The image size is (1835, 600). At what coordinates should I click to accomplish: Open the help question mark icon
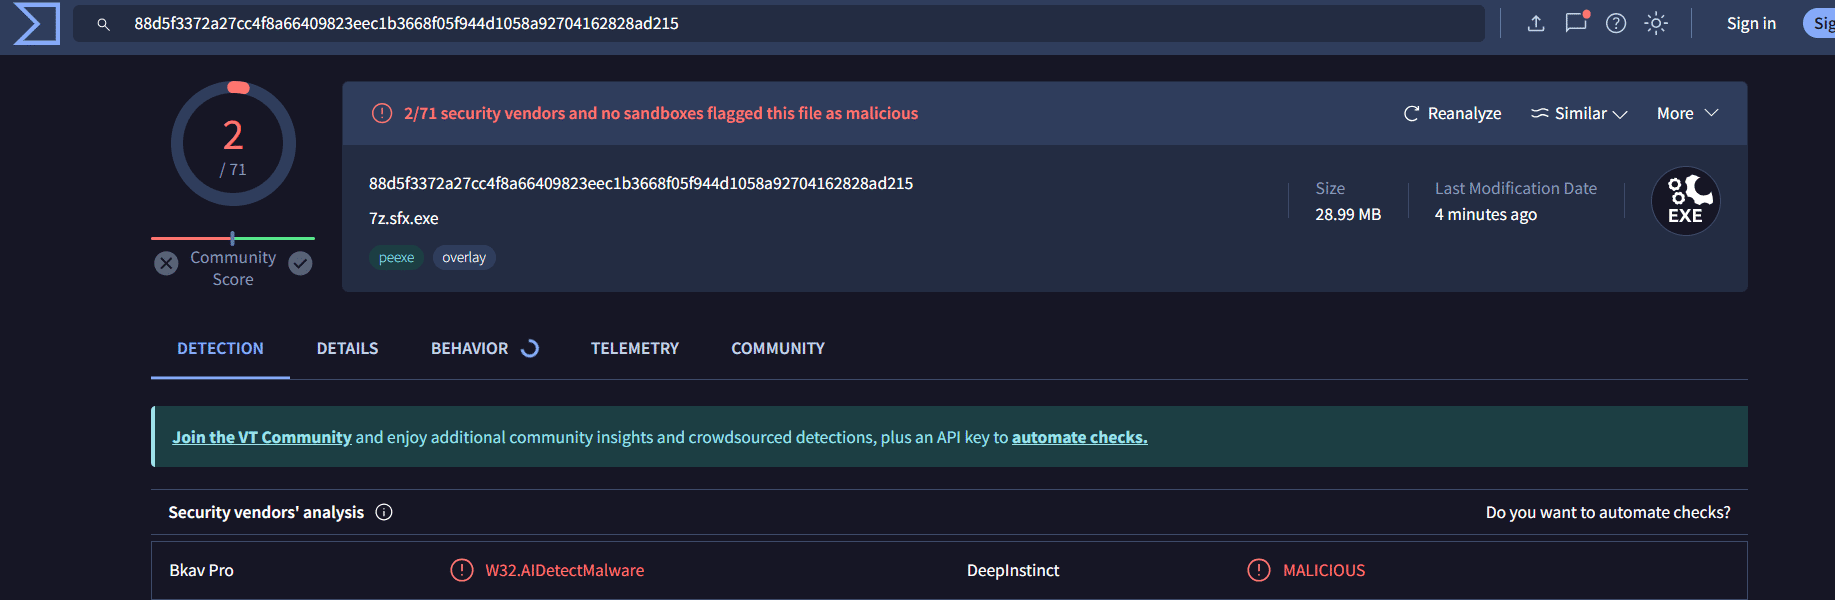click(1616, 23)
